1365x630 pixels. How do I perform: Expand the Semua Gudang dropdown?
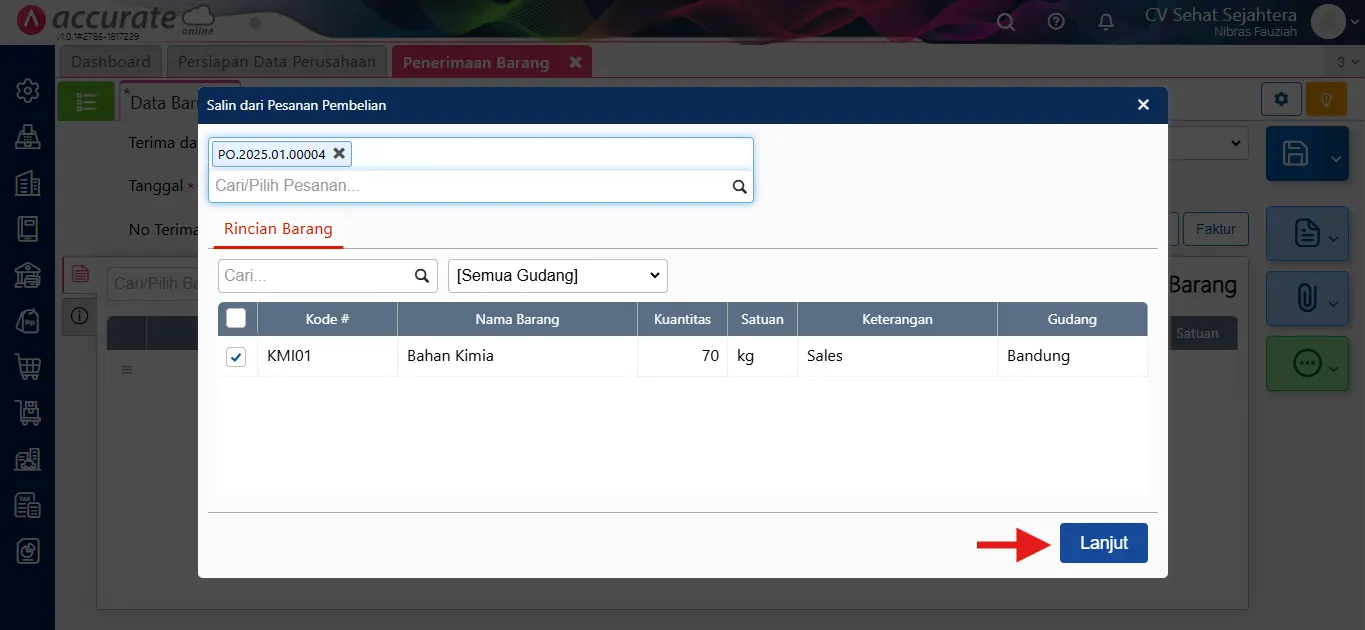coord(558,275)
